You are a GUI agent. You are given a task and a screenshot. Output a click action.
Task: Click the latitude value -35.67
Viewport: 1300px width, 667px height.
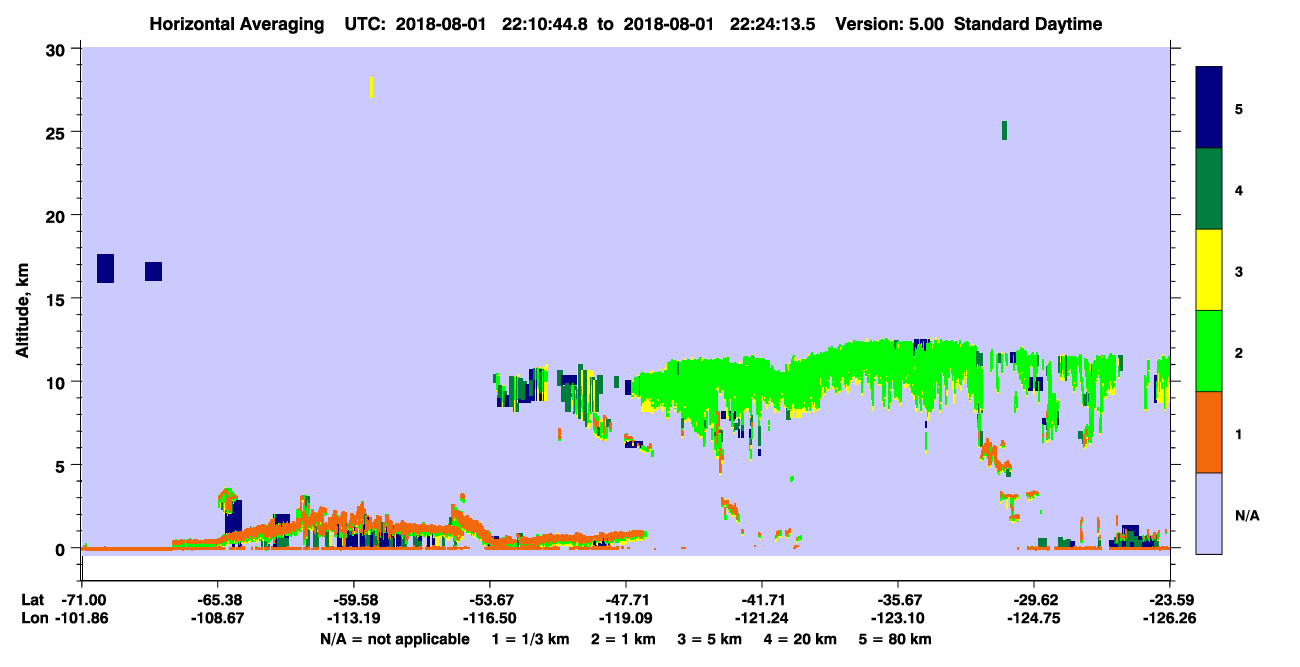point(898,600)
